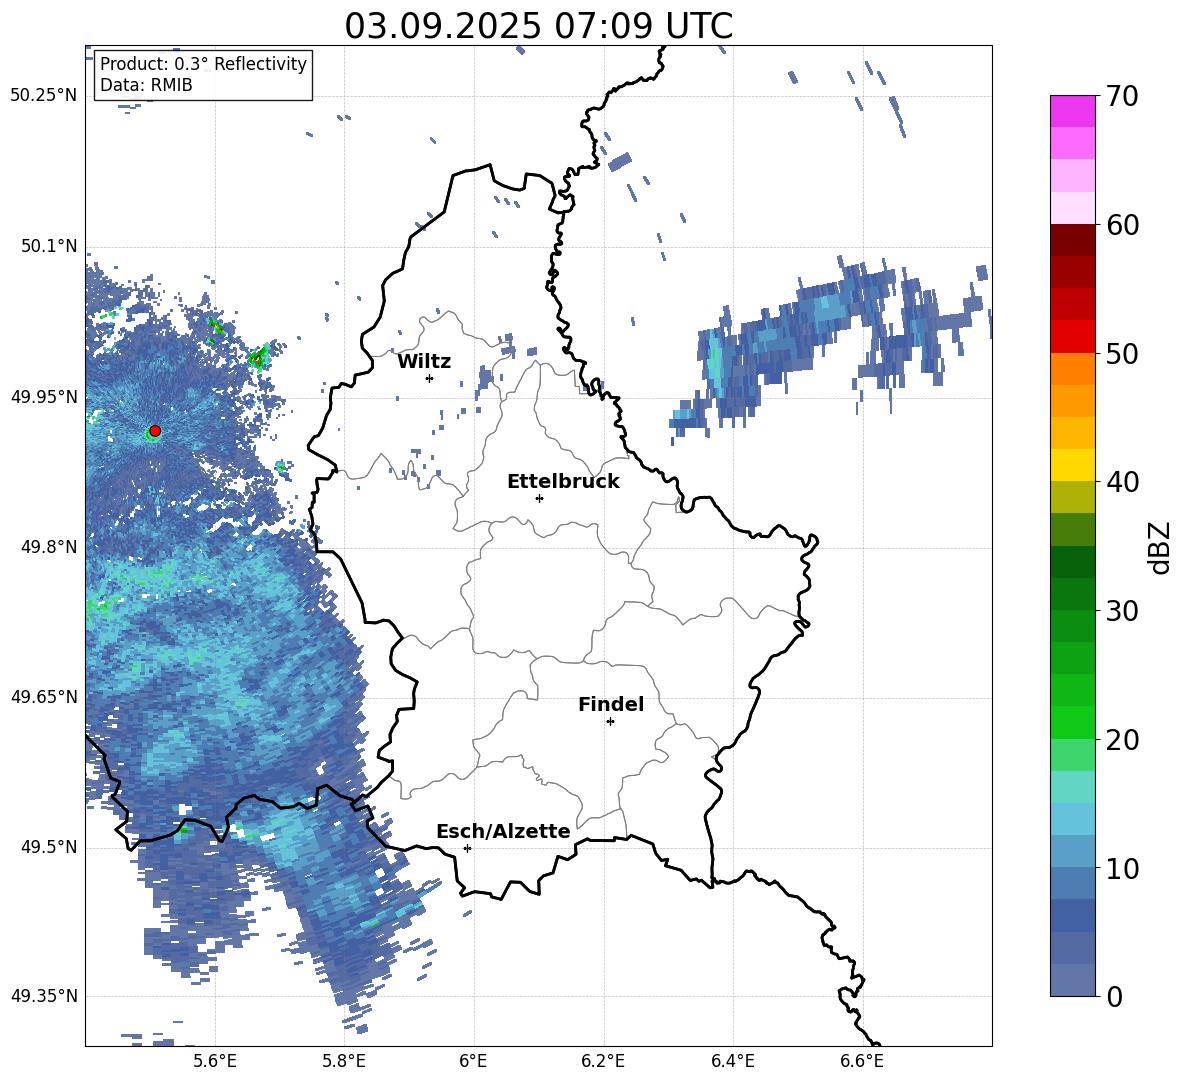
Task: Click the Ettelbruck station cross marker
Action: (x=539, y=498)
